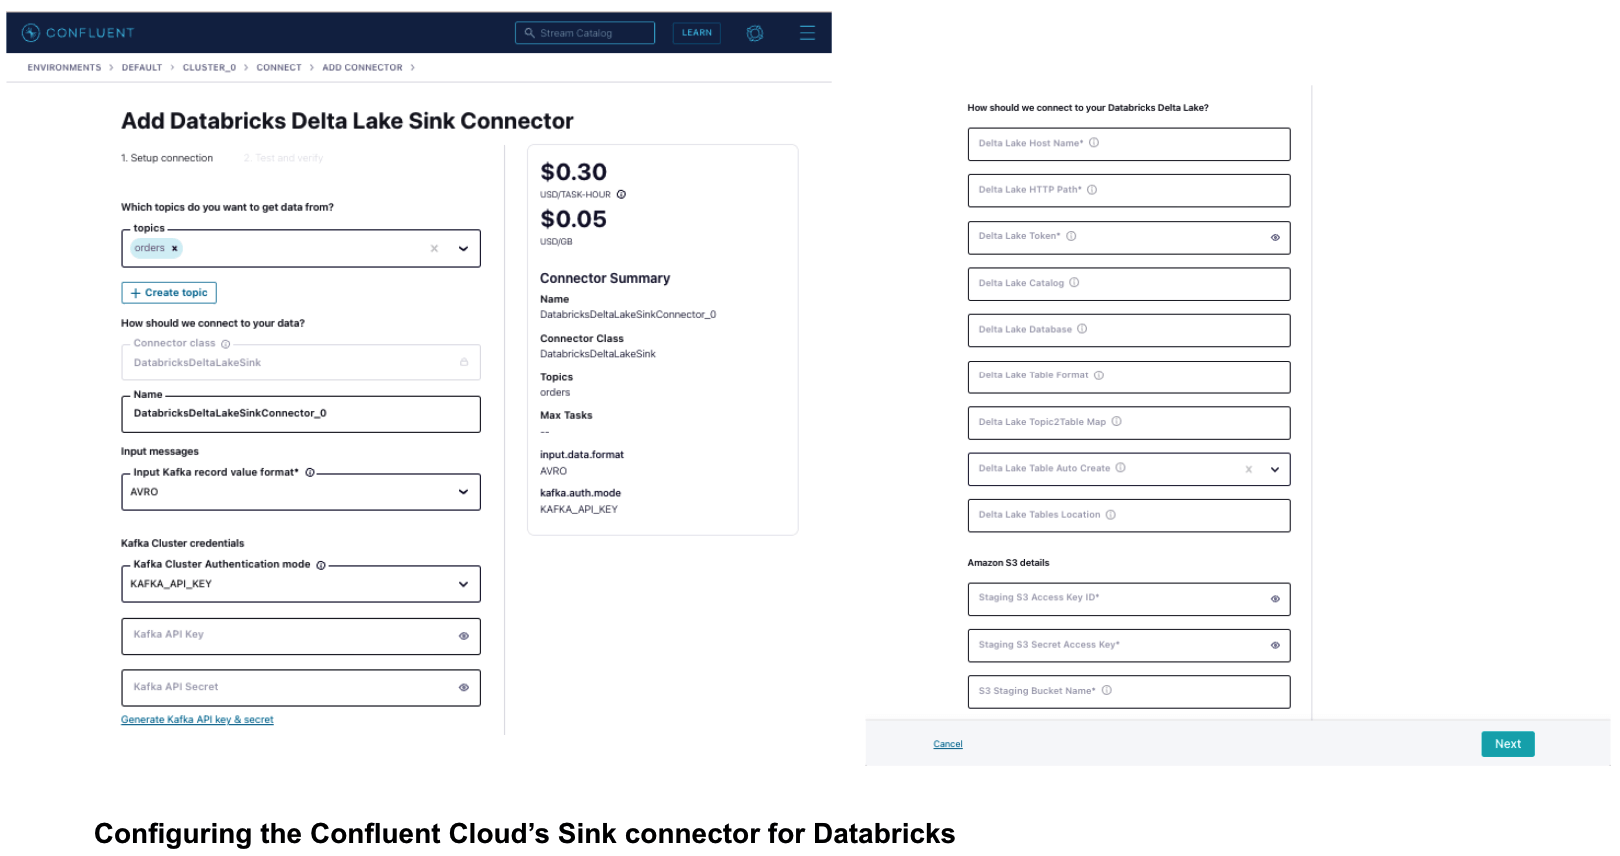Click the Confluent logo icon

pos(31,33)
